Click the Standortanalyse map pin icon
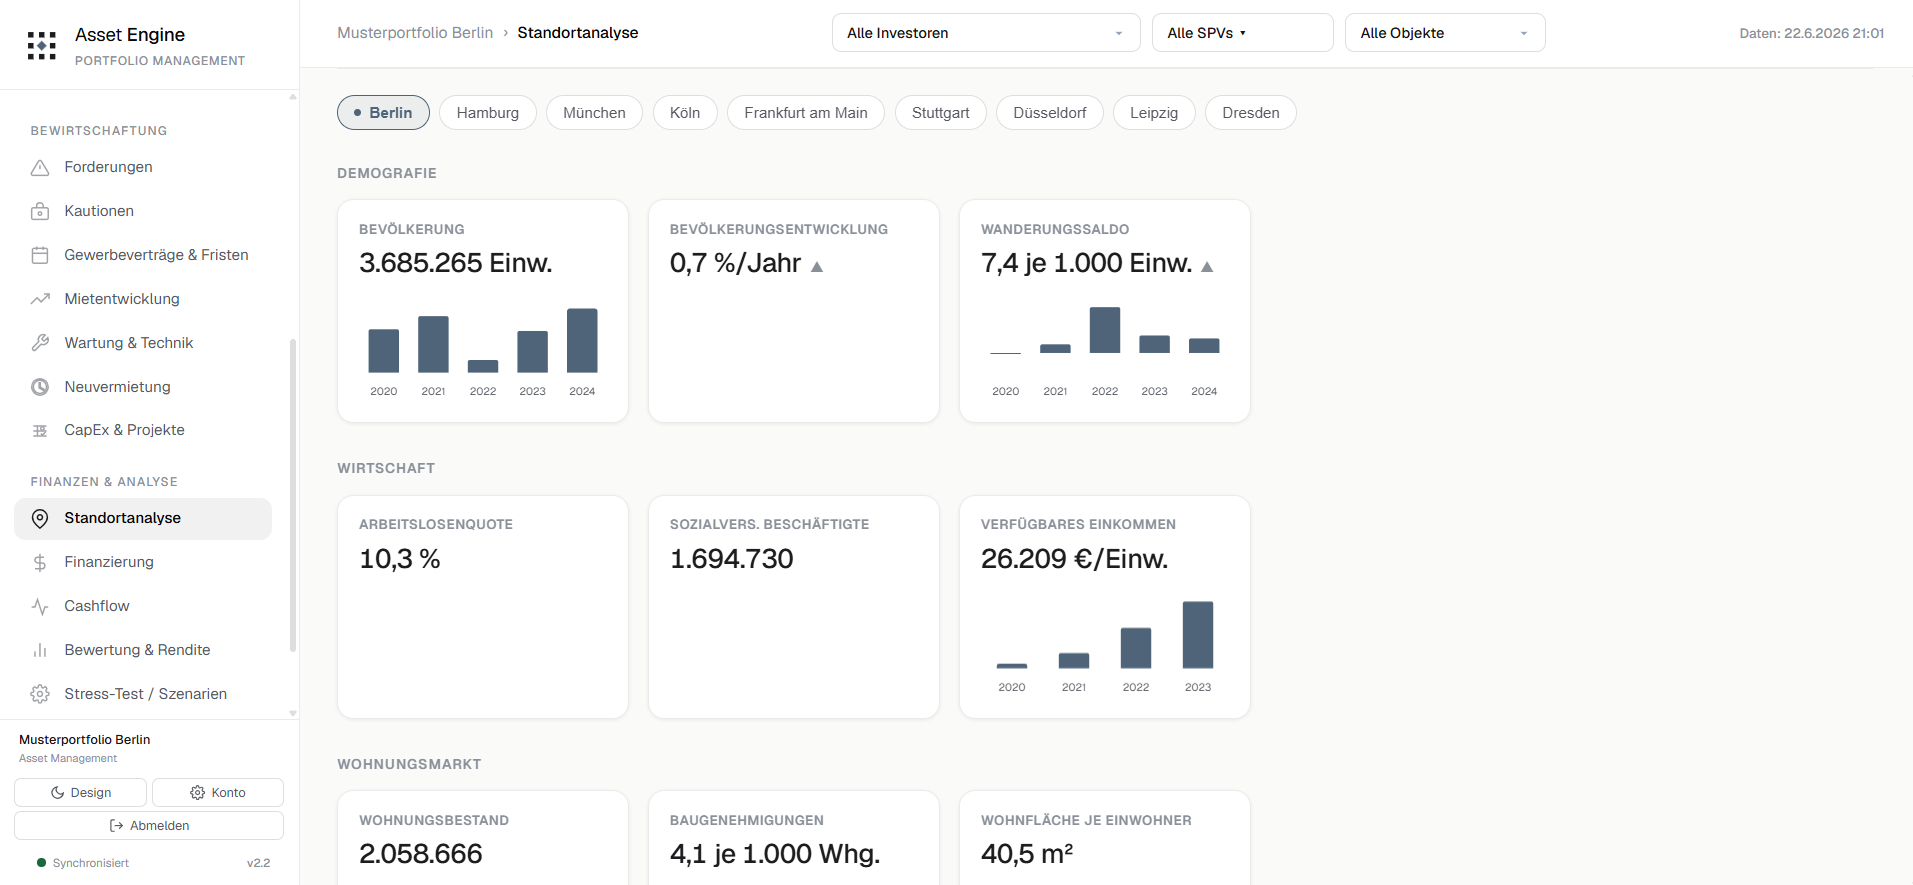Viewport: 1913px width, 885px height. tap(40, 518)
